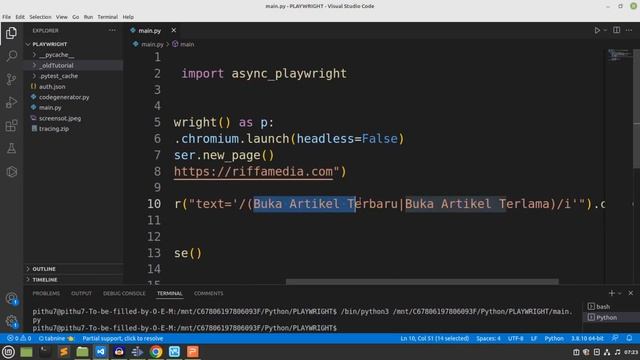Screen dimensions: 640x360
Task: Switch to VS Code taskbar icon
Action: point(100,352)
